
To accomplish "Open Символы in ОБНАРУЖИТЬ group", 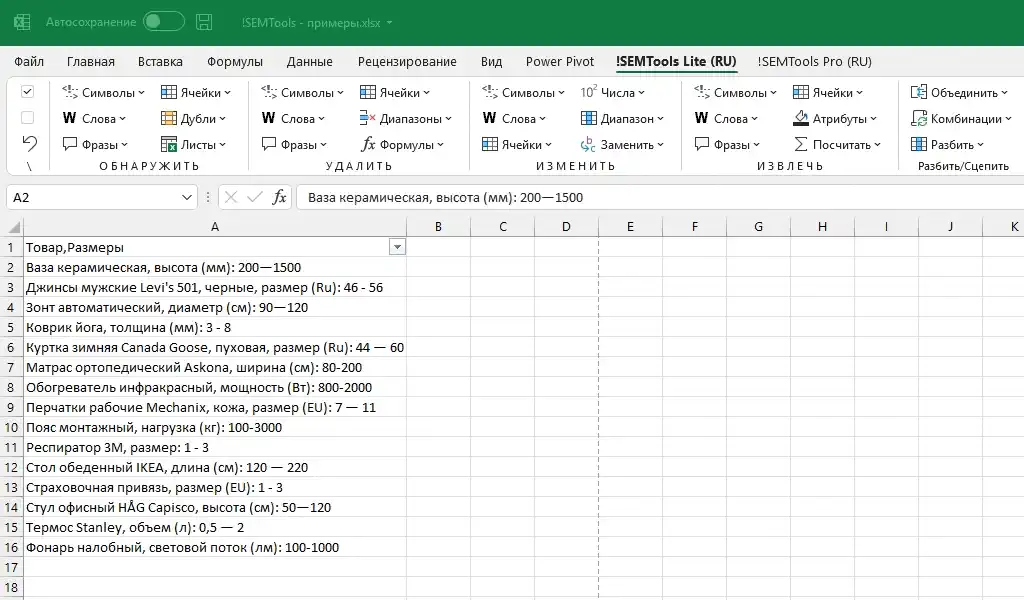I will tap(103, 93).
